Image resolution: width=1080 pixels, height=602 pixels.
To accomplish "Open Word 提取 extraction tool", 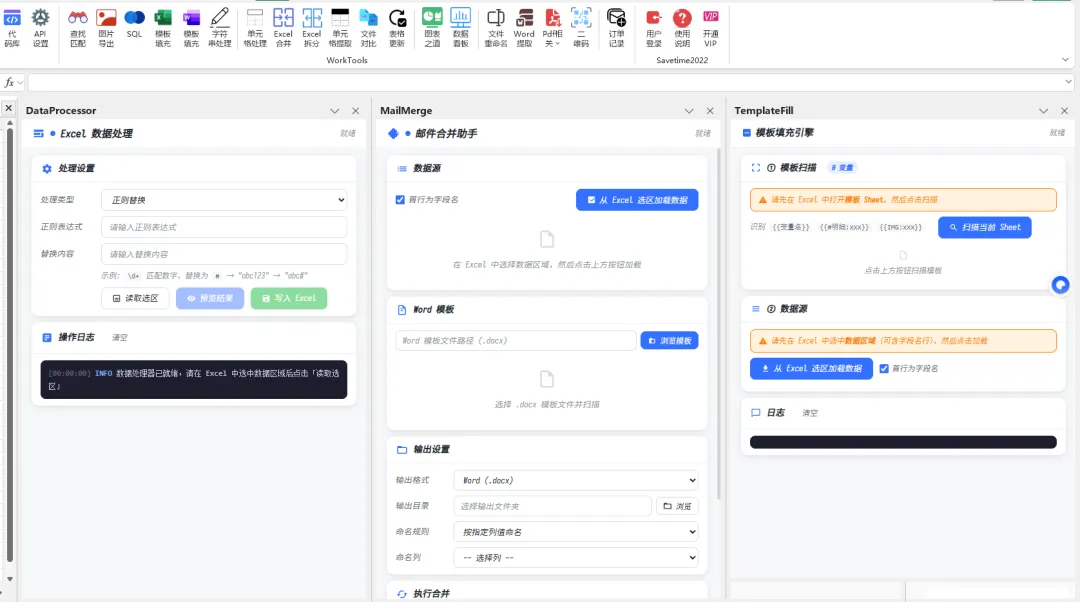I will [524, 28].
